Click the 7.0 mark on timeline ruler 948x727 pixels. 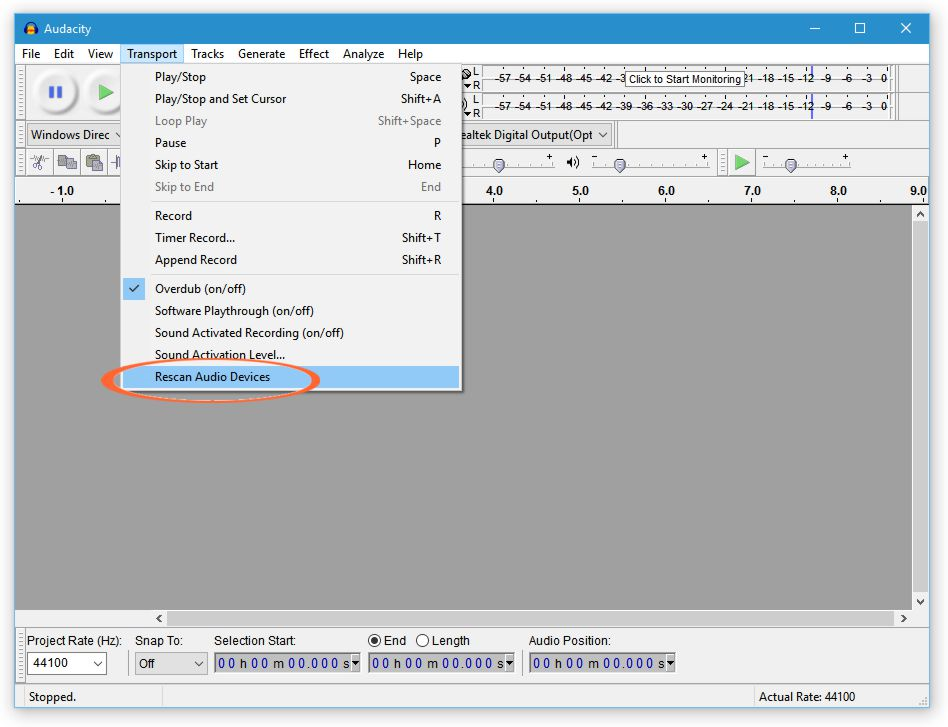pyautogui.click(x=752, y=191)
